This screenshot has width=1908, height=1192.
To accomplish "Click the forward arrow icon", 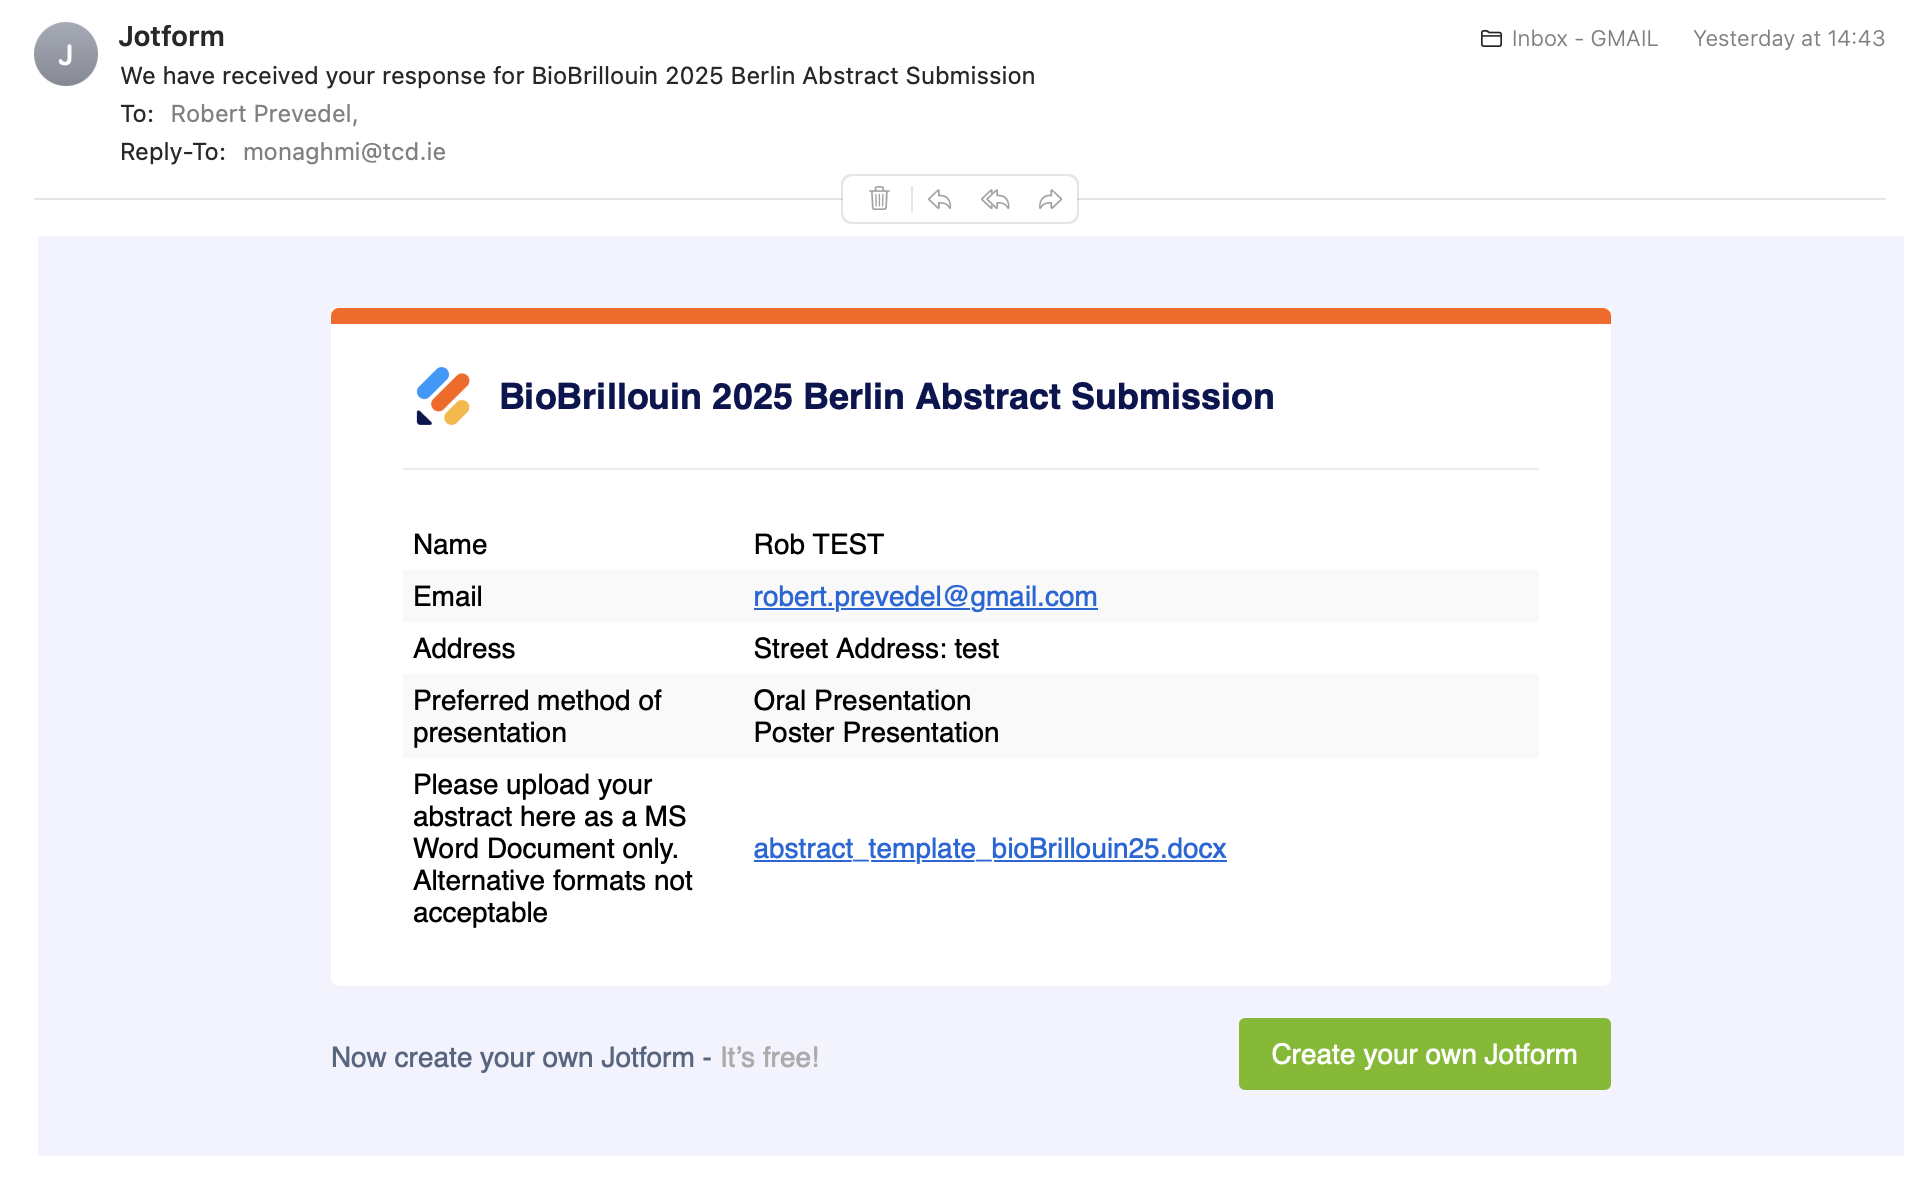I will (x=1049, y=199).
